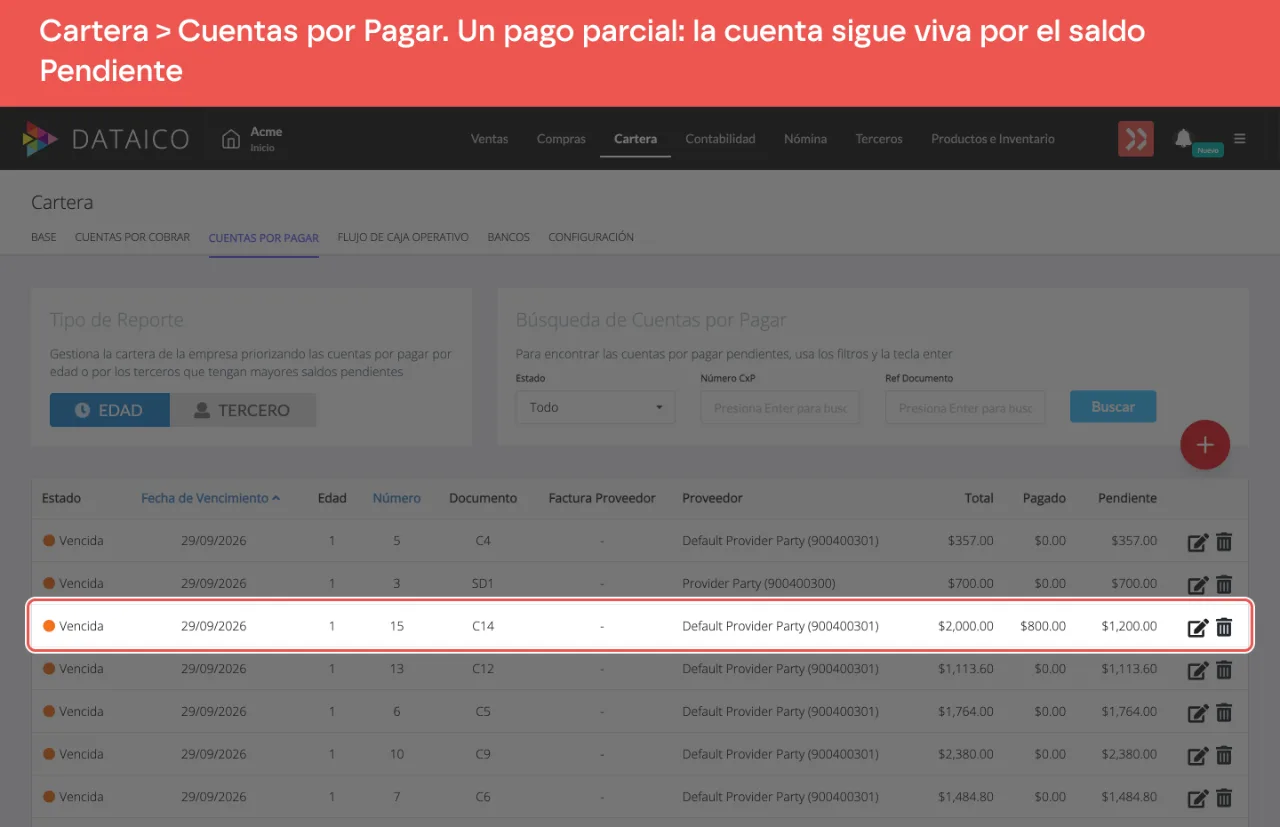Edit the account with document C4

point(1198,542)
